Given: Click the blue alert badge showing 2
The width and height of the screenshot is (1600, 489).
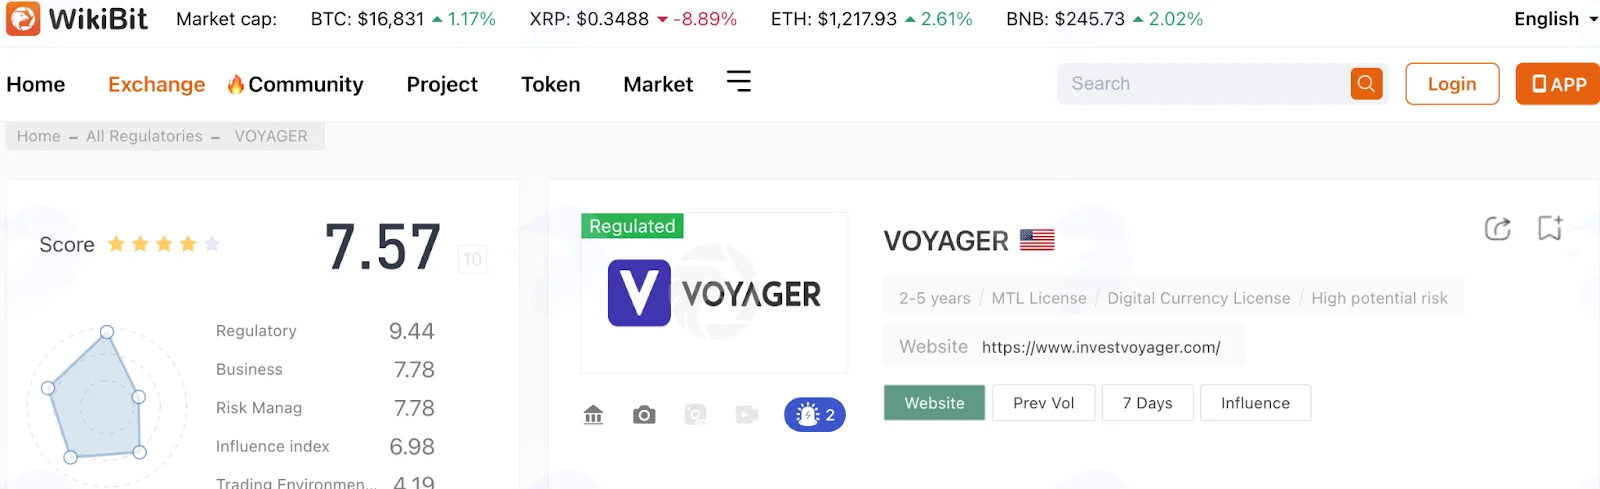Looking at the screenshot, I should click(x=815, y=415).
